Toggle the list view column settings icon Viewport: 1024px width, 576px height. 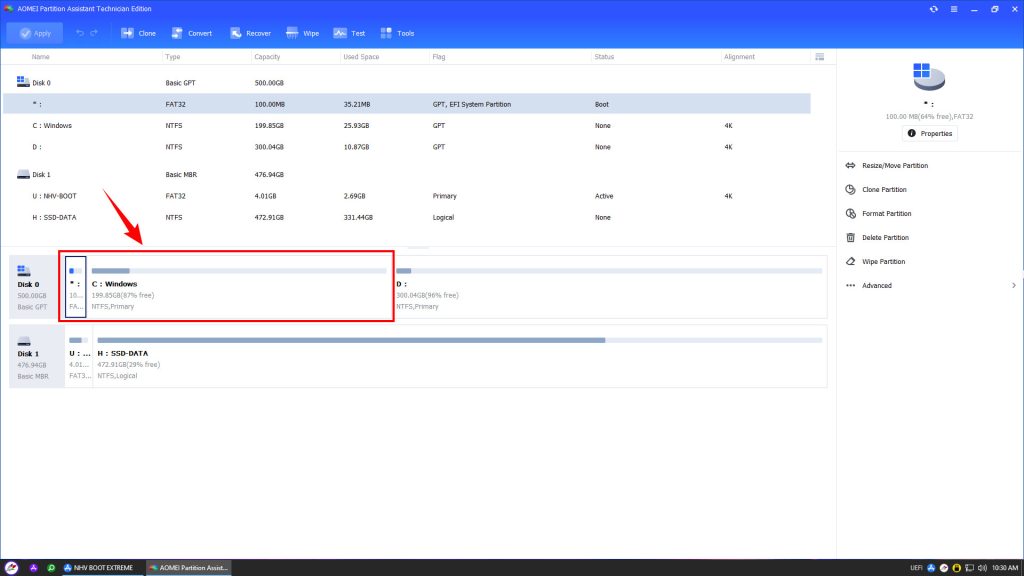click(x=820, y=57)
